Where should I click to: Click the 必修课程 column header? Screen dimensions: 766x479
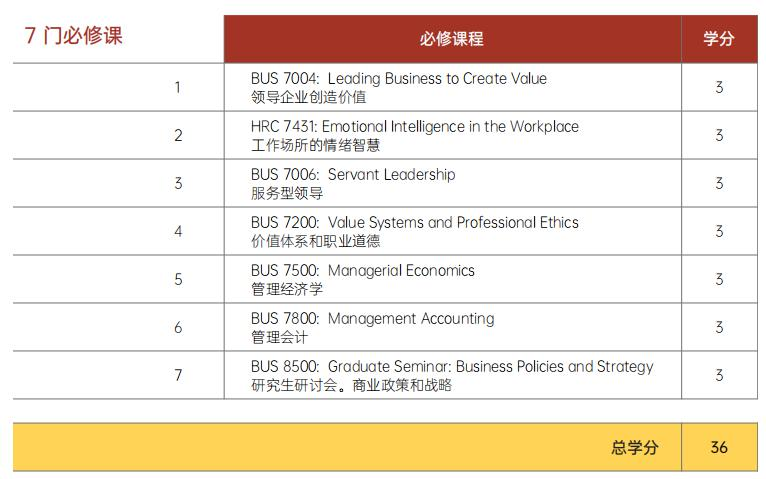pyautogui.click(x=452, y=39)
